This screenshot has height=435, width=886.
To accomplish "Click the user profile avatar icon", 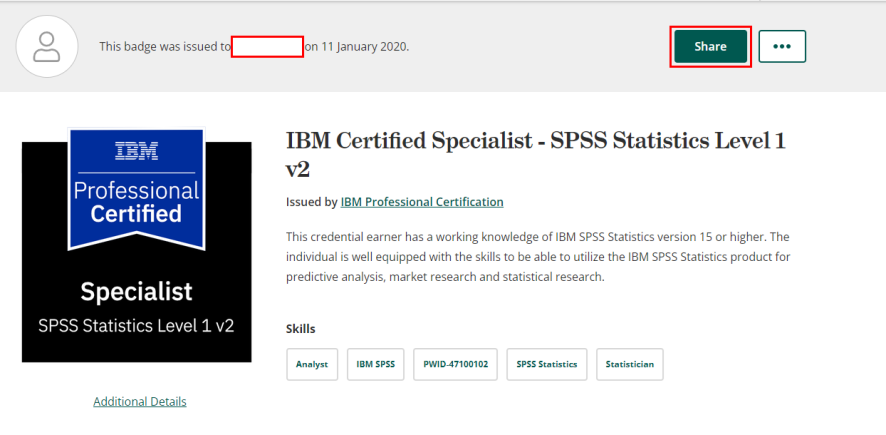I will (47, 46).
